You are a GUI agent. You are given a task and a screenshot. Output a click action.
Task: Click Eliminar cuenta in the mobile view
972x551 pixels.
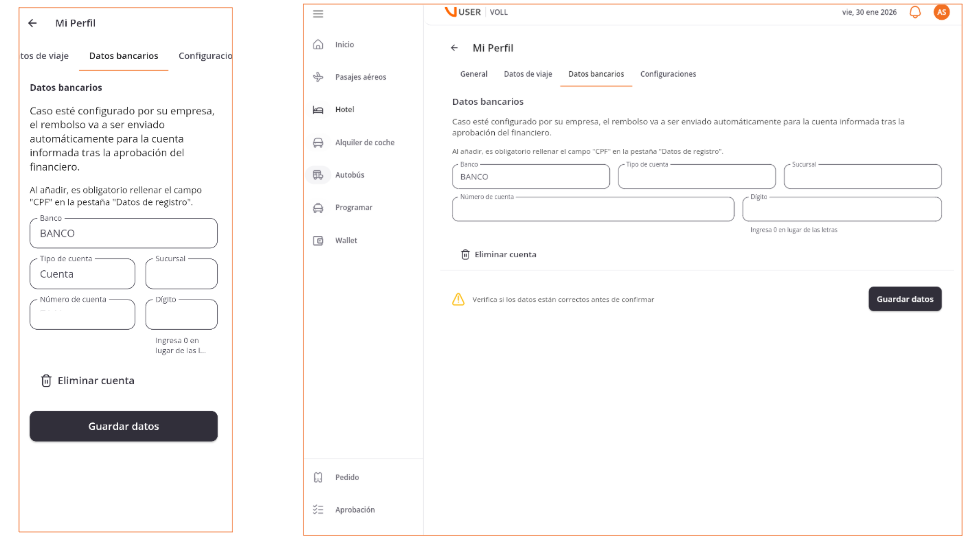tap(87, 381)
